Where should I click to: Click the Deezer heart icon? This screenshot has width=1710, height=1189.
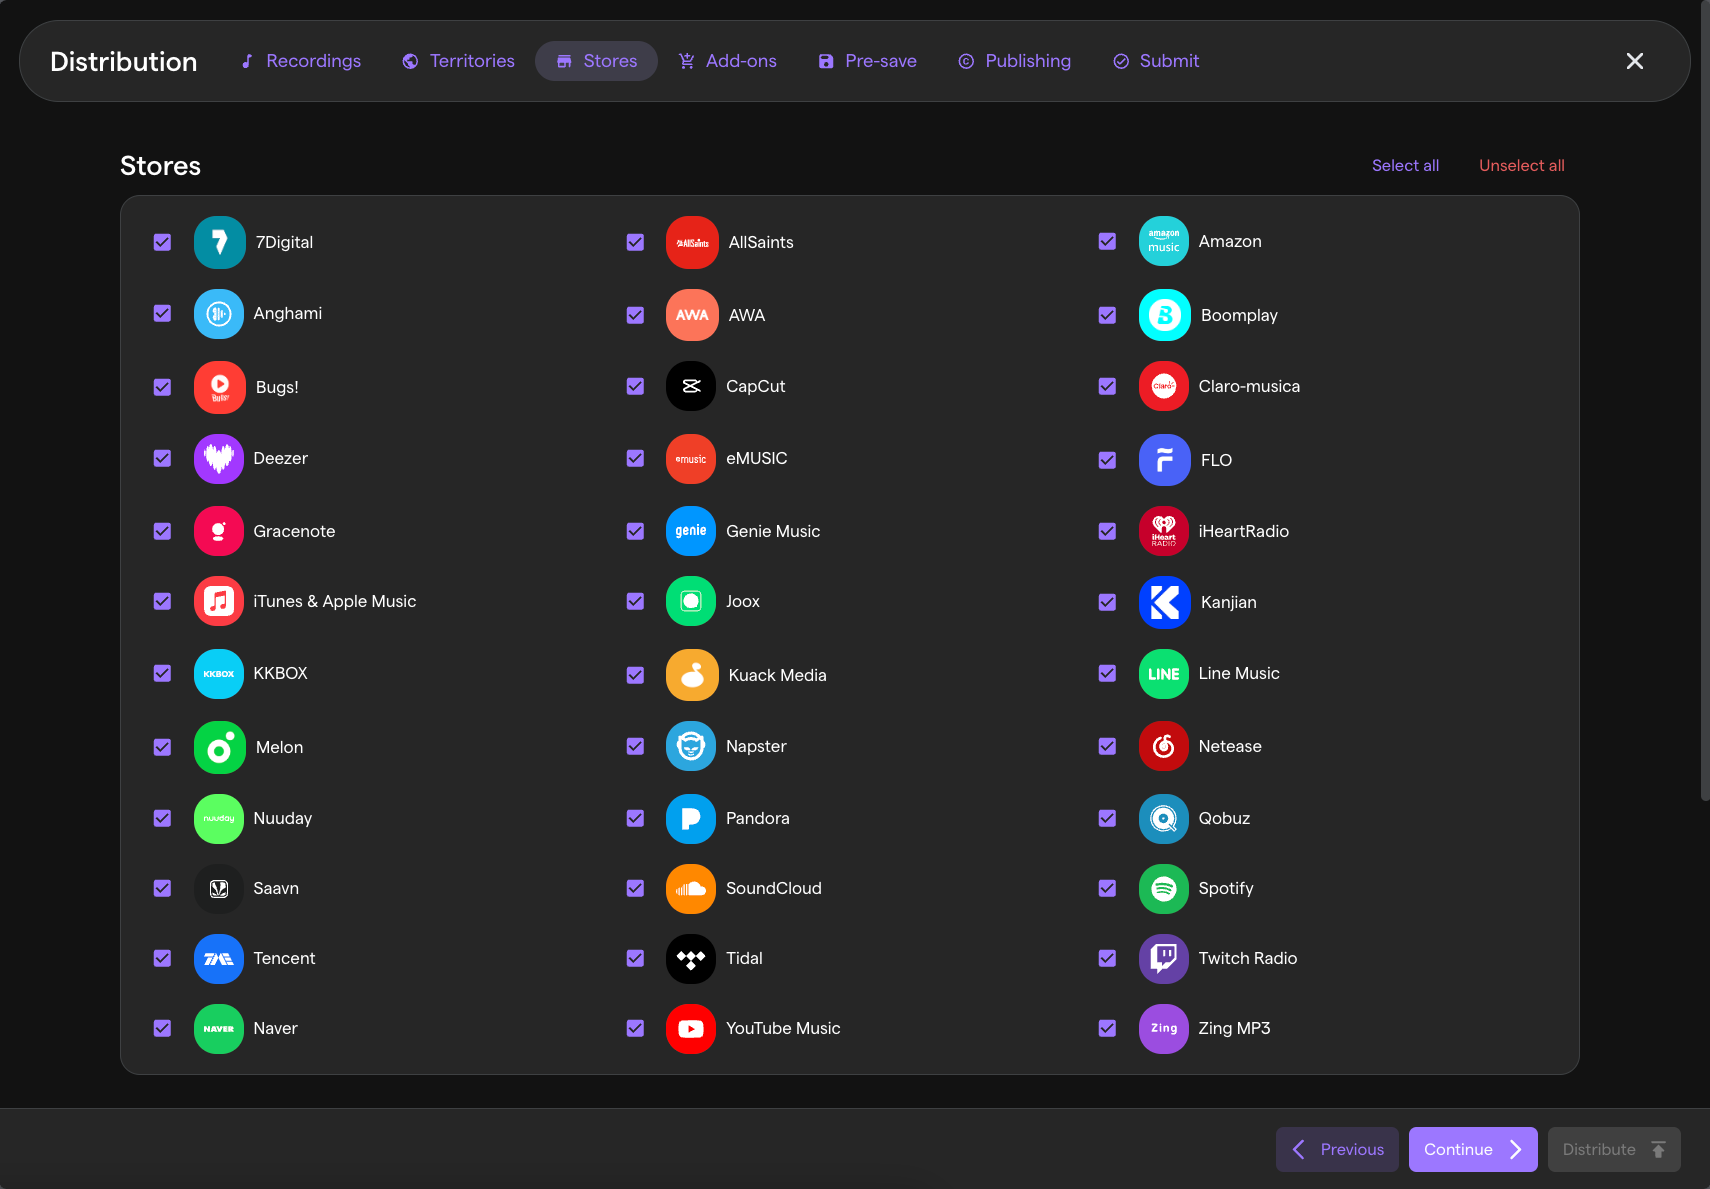click(219, 458)
